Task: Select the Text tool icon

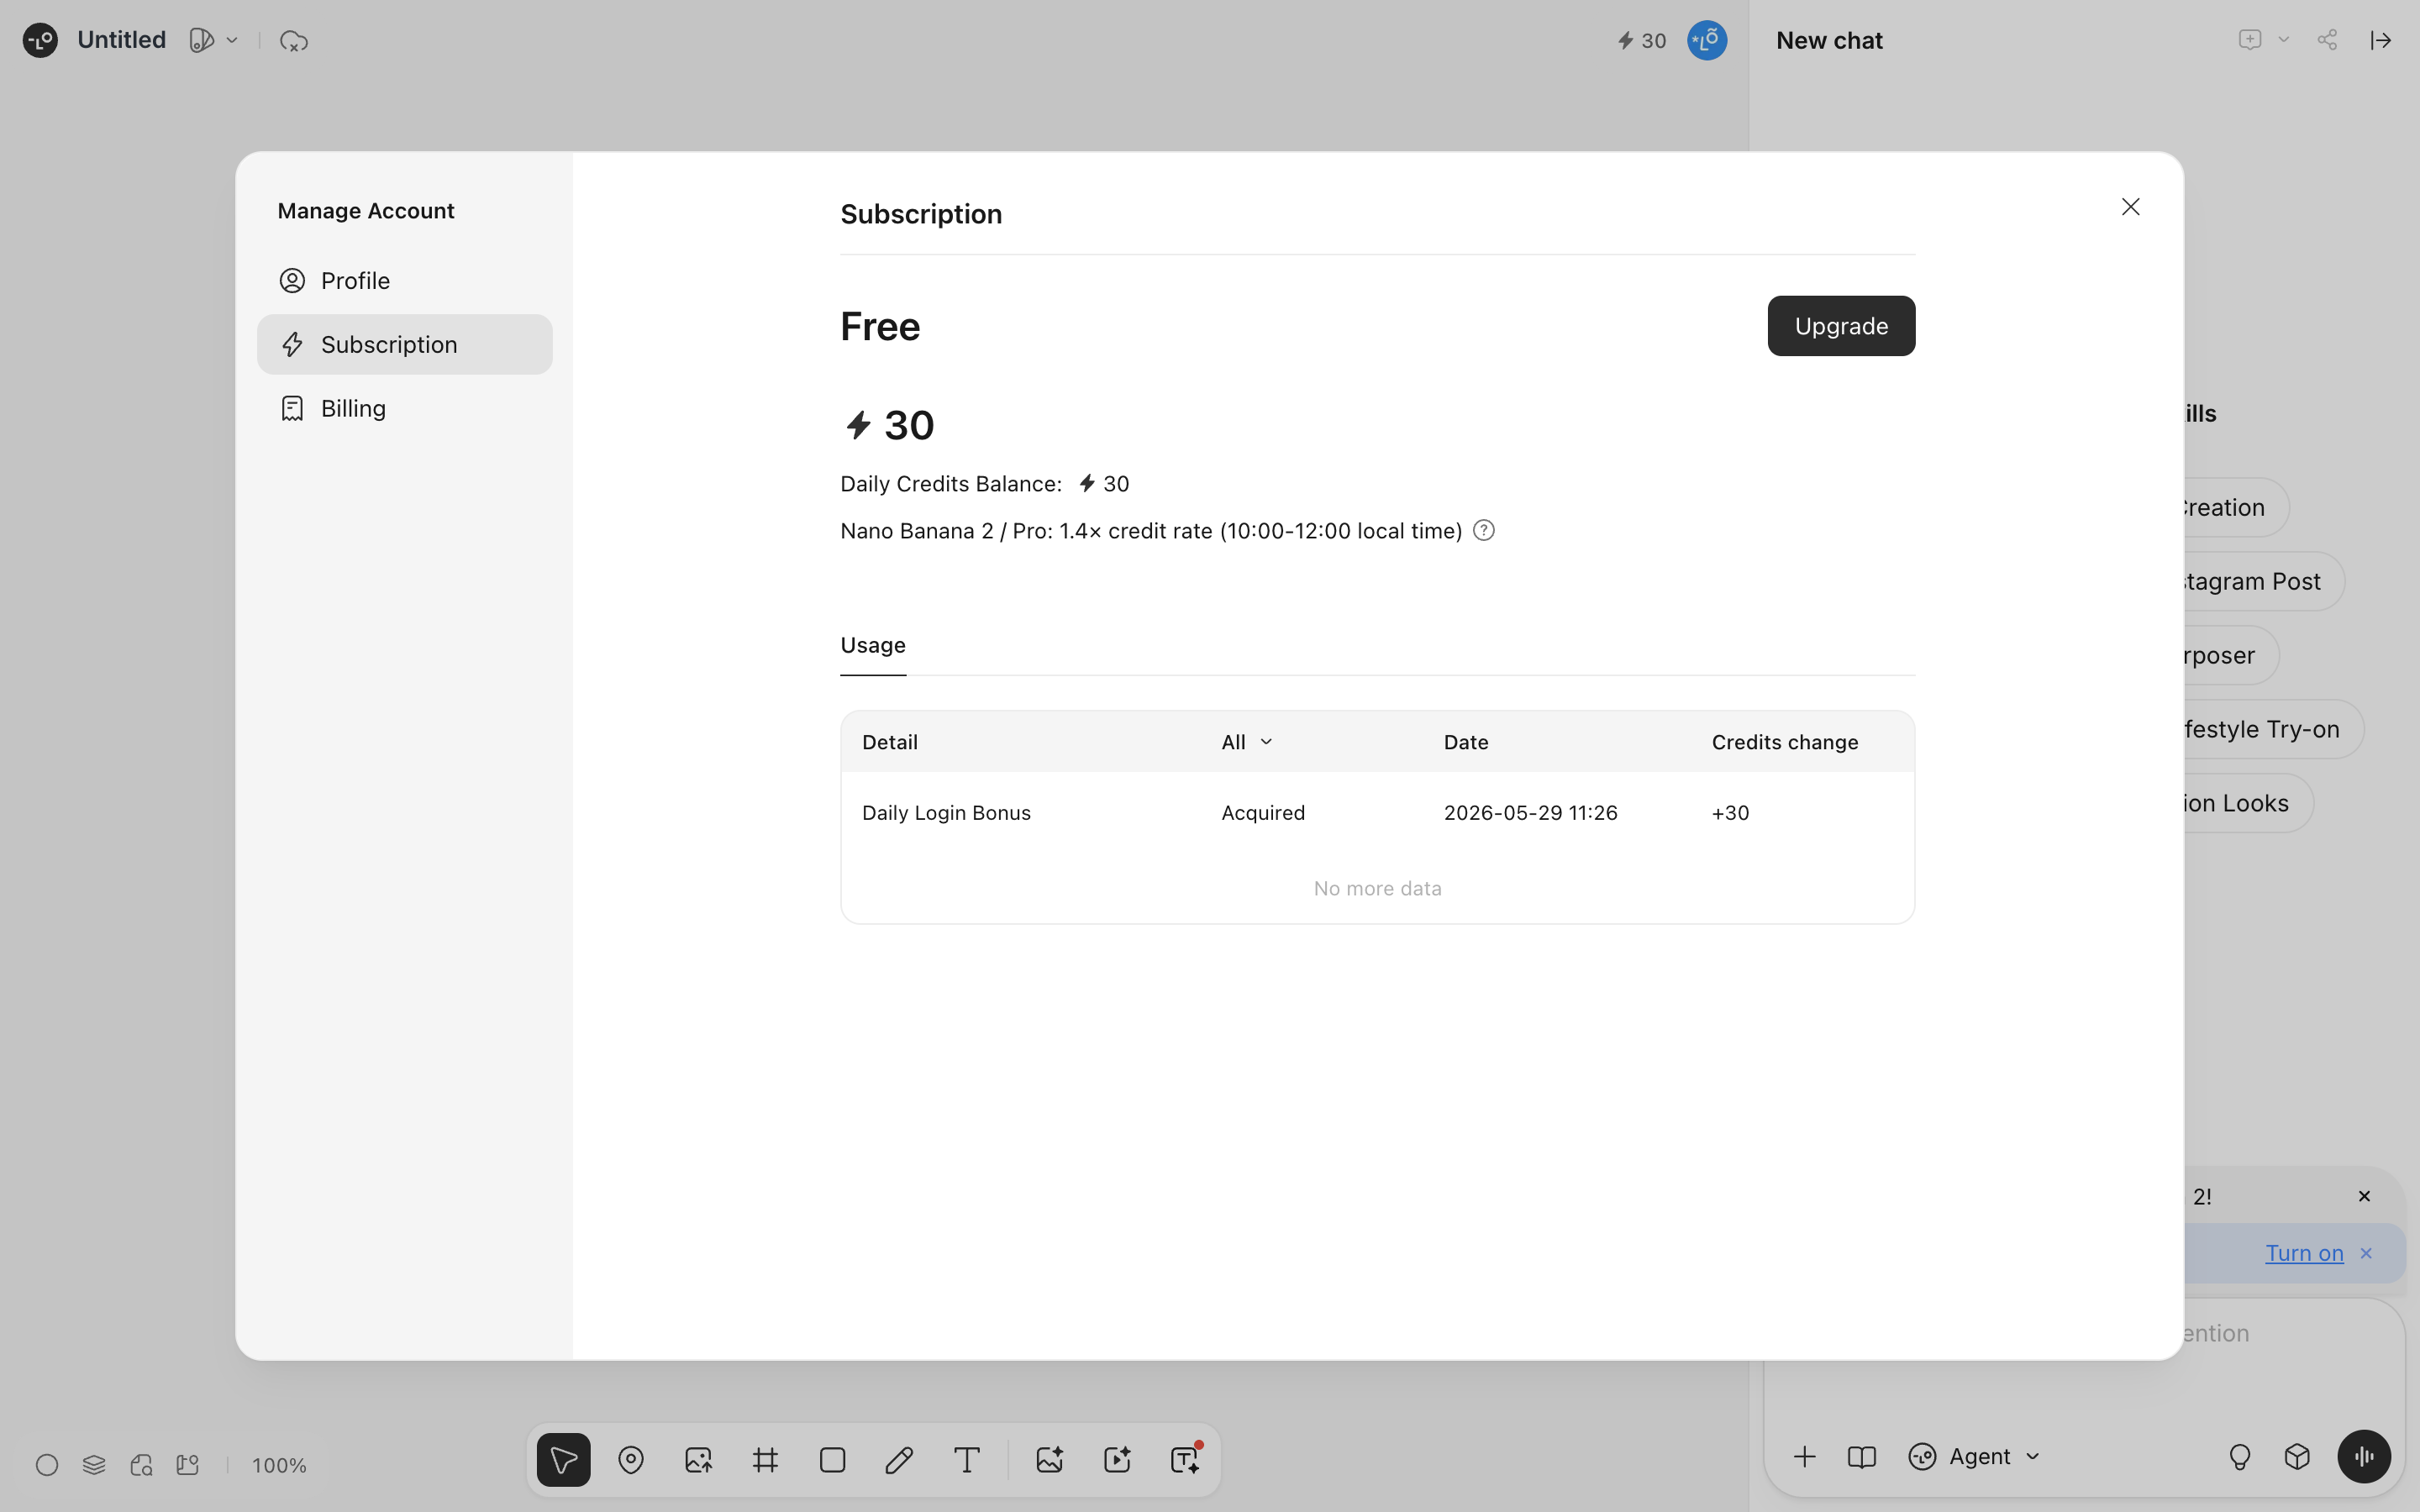Action: [966, 1460]
